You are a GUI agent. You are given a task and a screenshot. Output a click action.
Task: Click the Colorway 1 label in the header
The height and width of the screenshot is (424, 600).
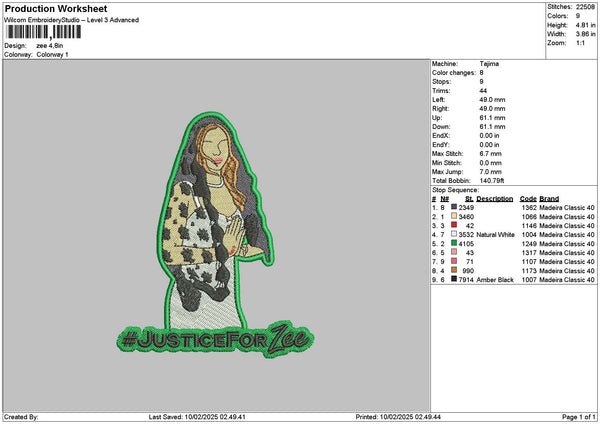coord(51,54)
